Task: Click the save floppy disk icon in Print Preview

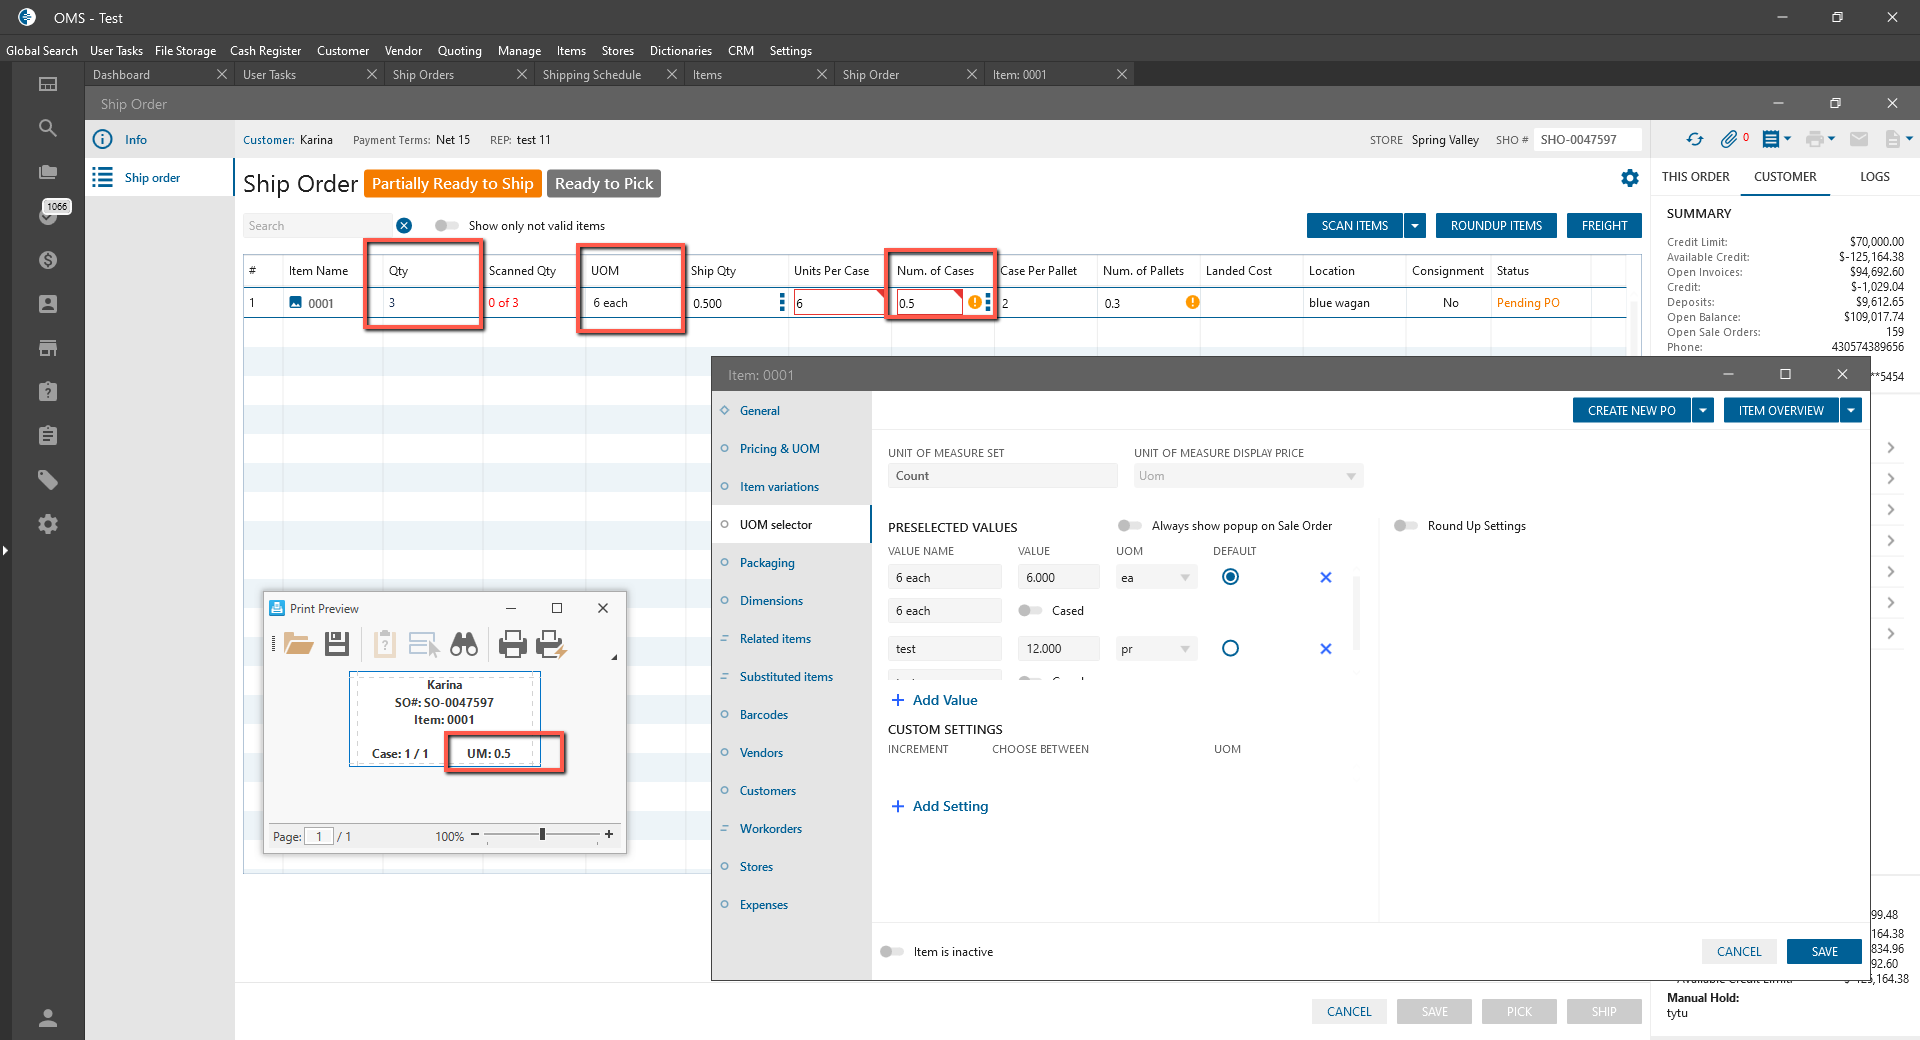Action: coord(337,644)
